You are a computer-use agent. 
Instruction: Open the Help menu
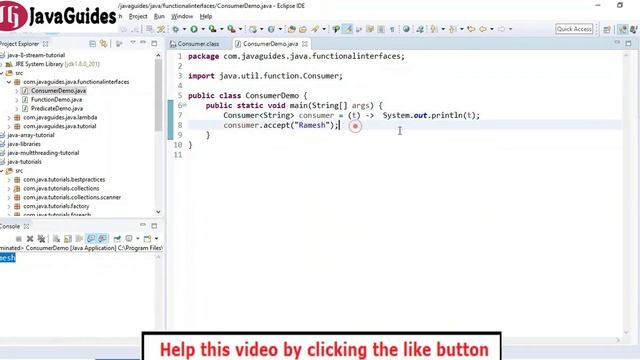(206, 16)
